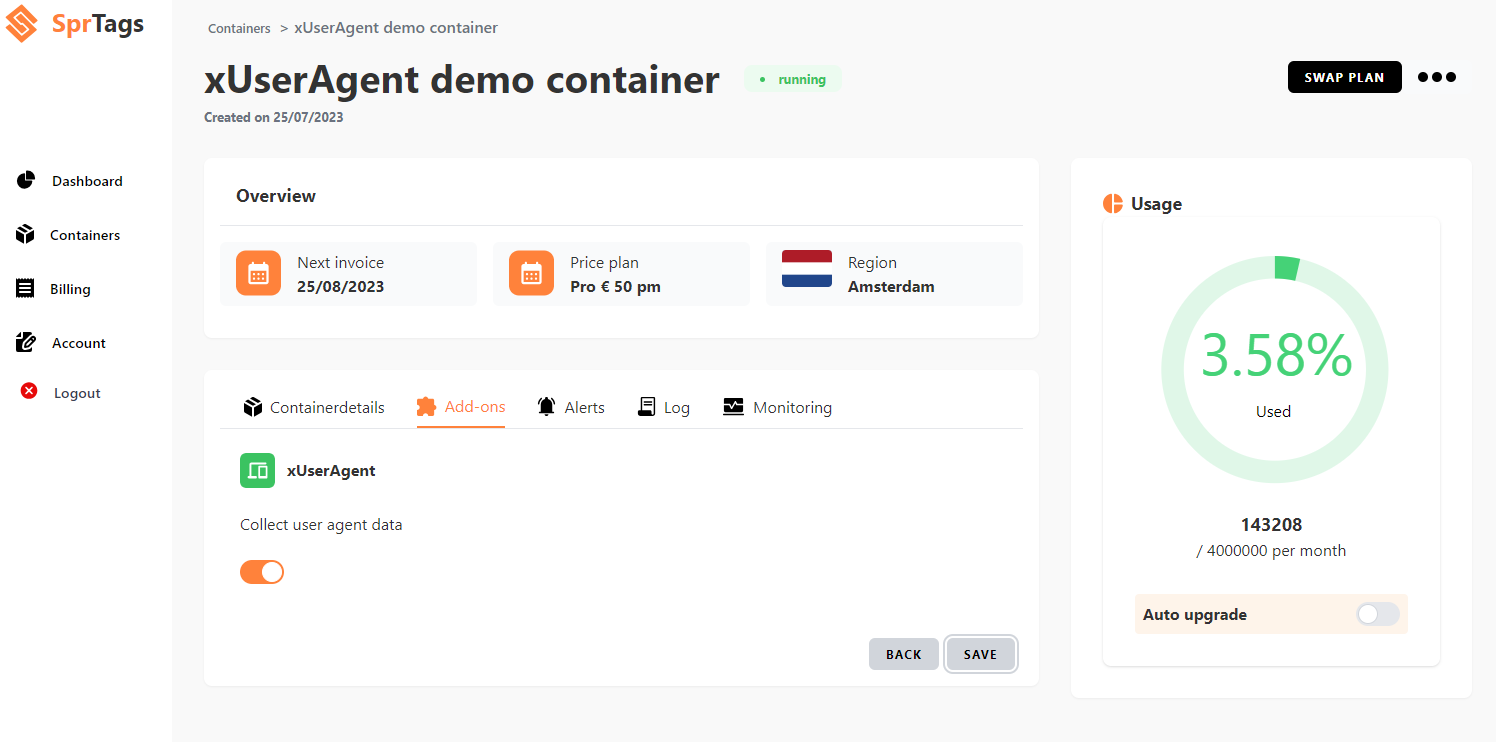Click the calendar icon beside Next invoice

click(258, 273)
